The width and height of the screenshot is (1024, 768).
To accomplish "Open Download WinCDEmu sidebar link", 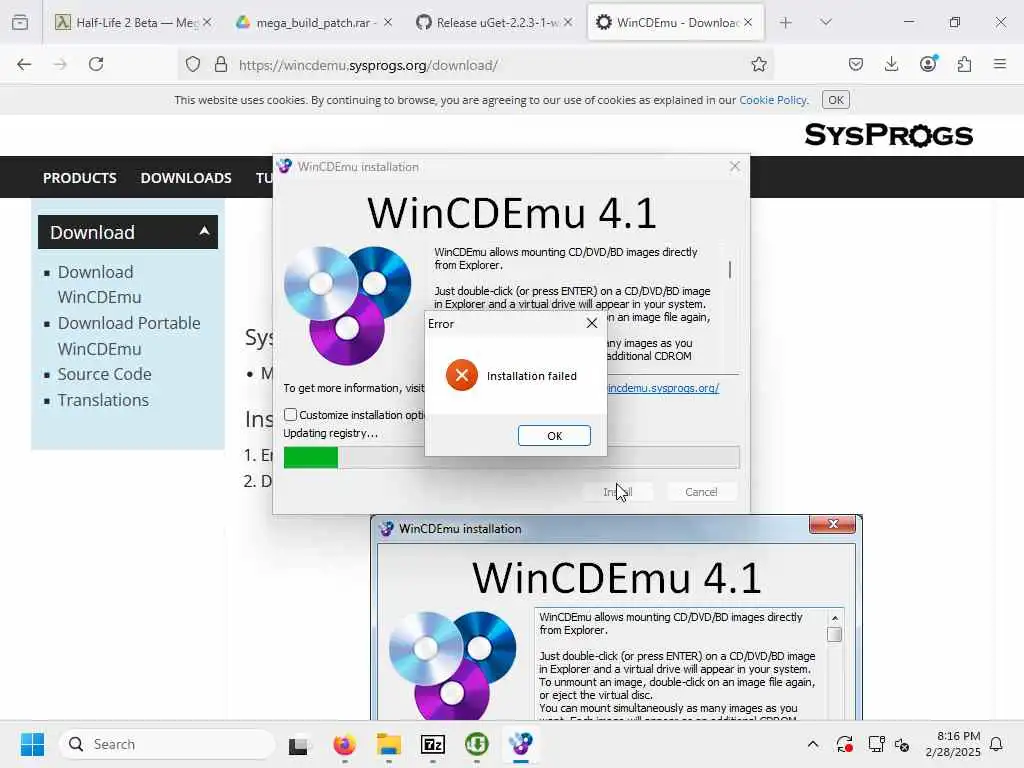I will [x=99, y=284].
